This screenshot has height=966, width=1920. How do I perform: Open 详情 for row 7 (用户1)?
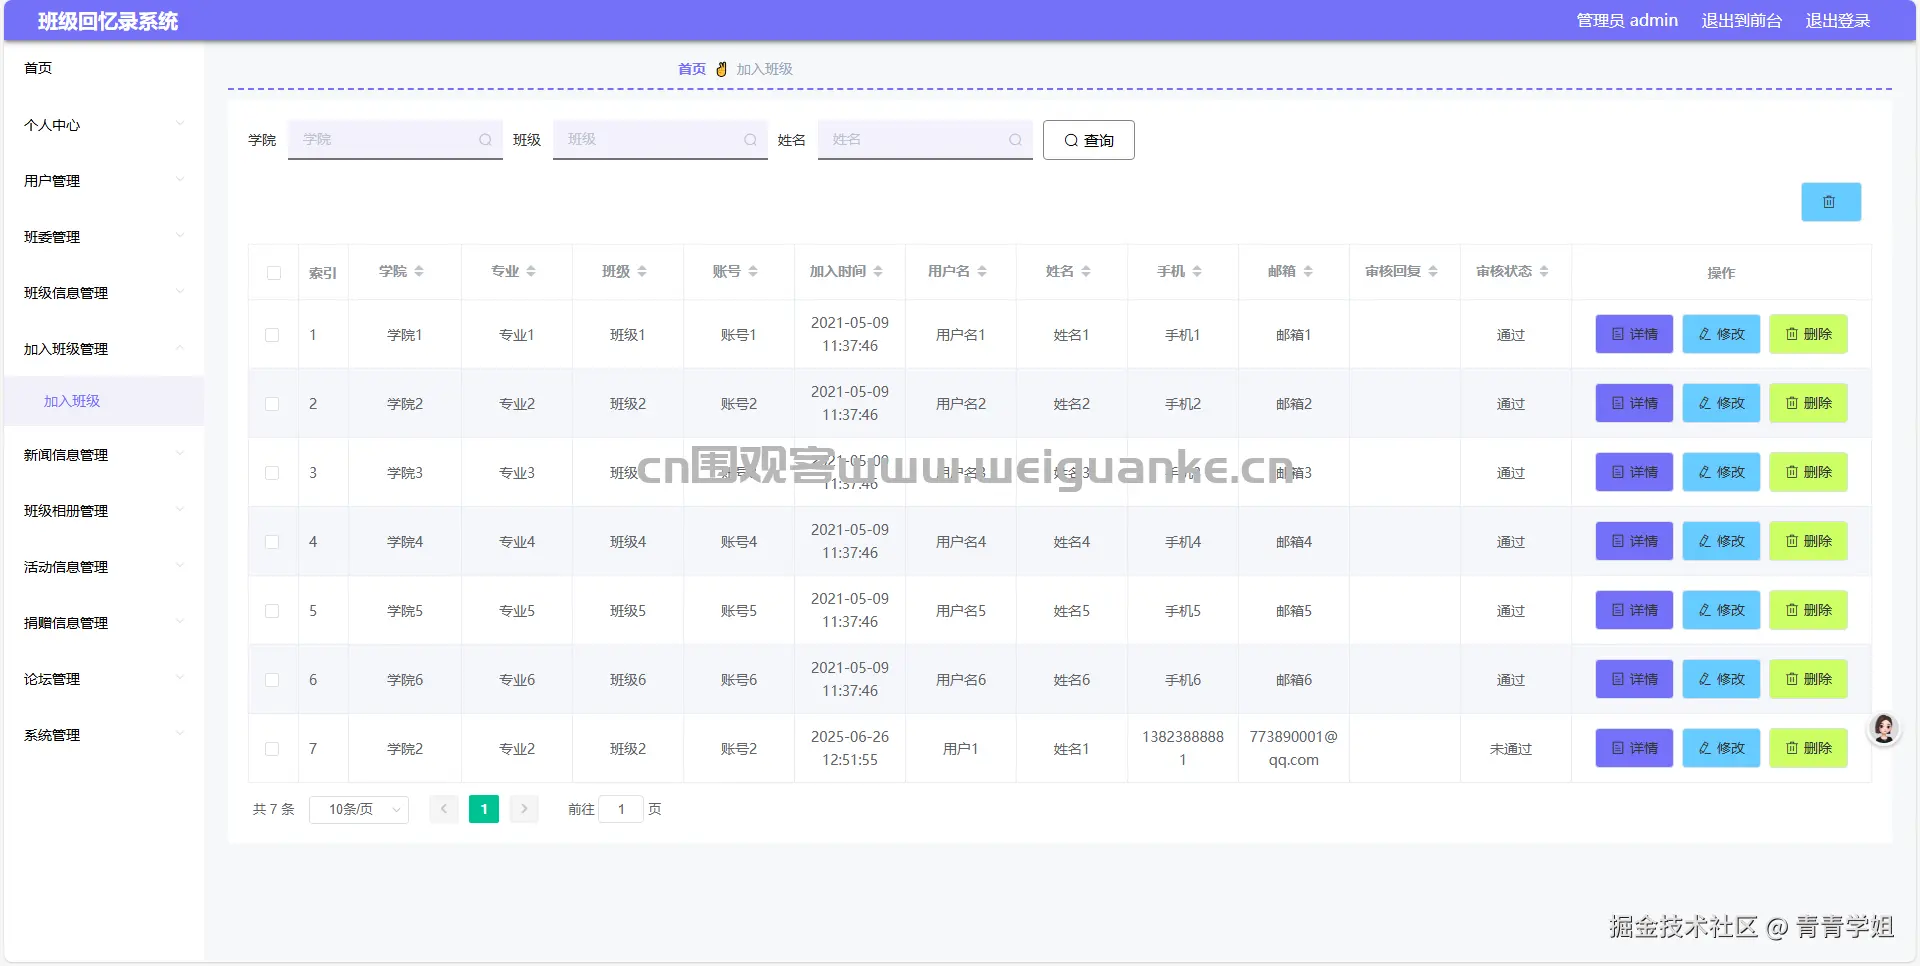point(1634,748)
